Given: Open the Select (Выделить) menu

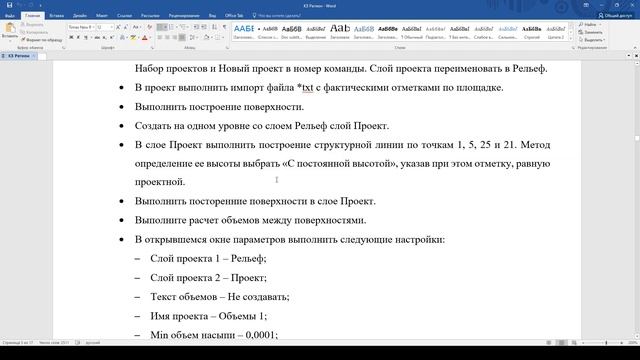Looking at the screenshot, I should [591, 40].
